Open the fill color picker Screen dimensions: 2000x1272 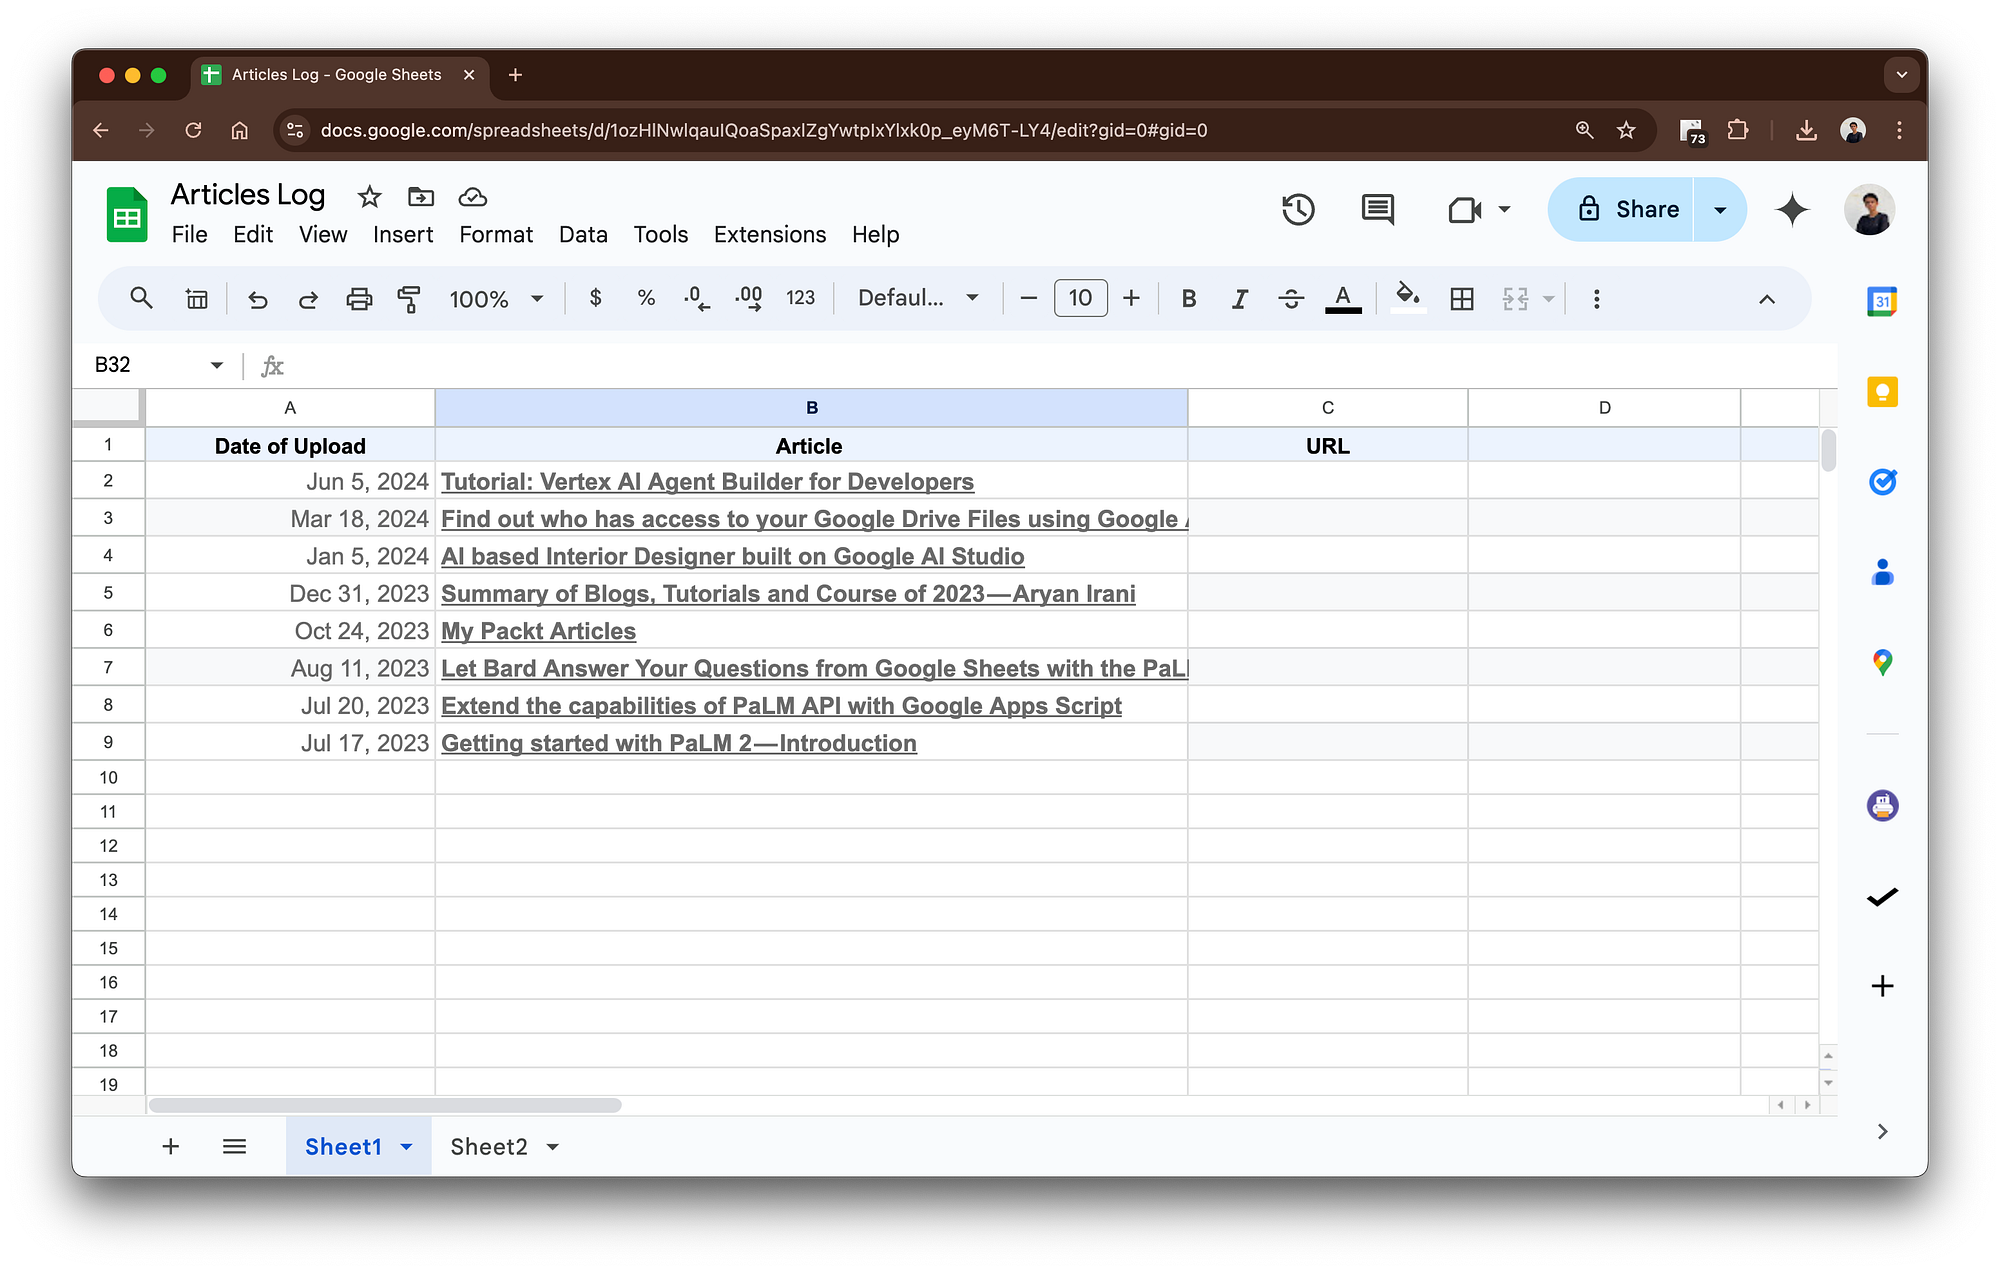pos(1408,298)
